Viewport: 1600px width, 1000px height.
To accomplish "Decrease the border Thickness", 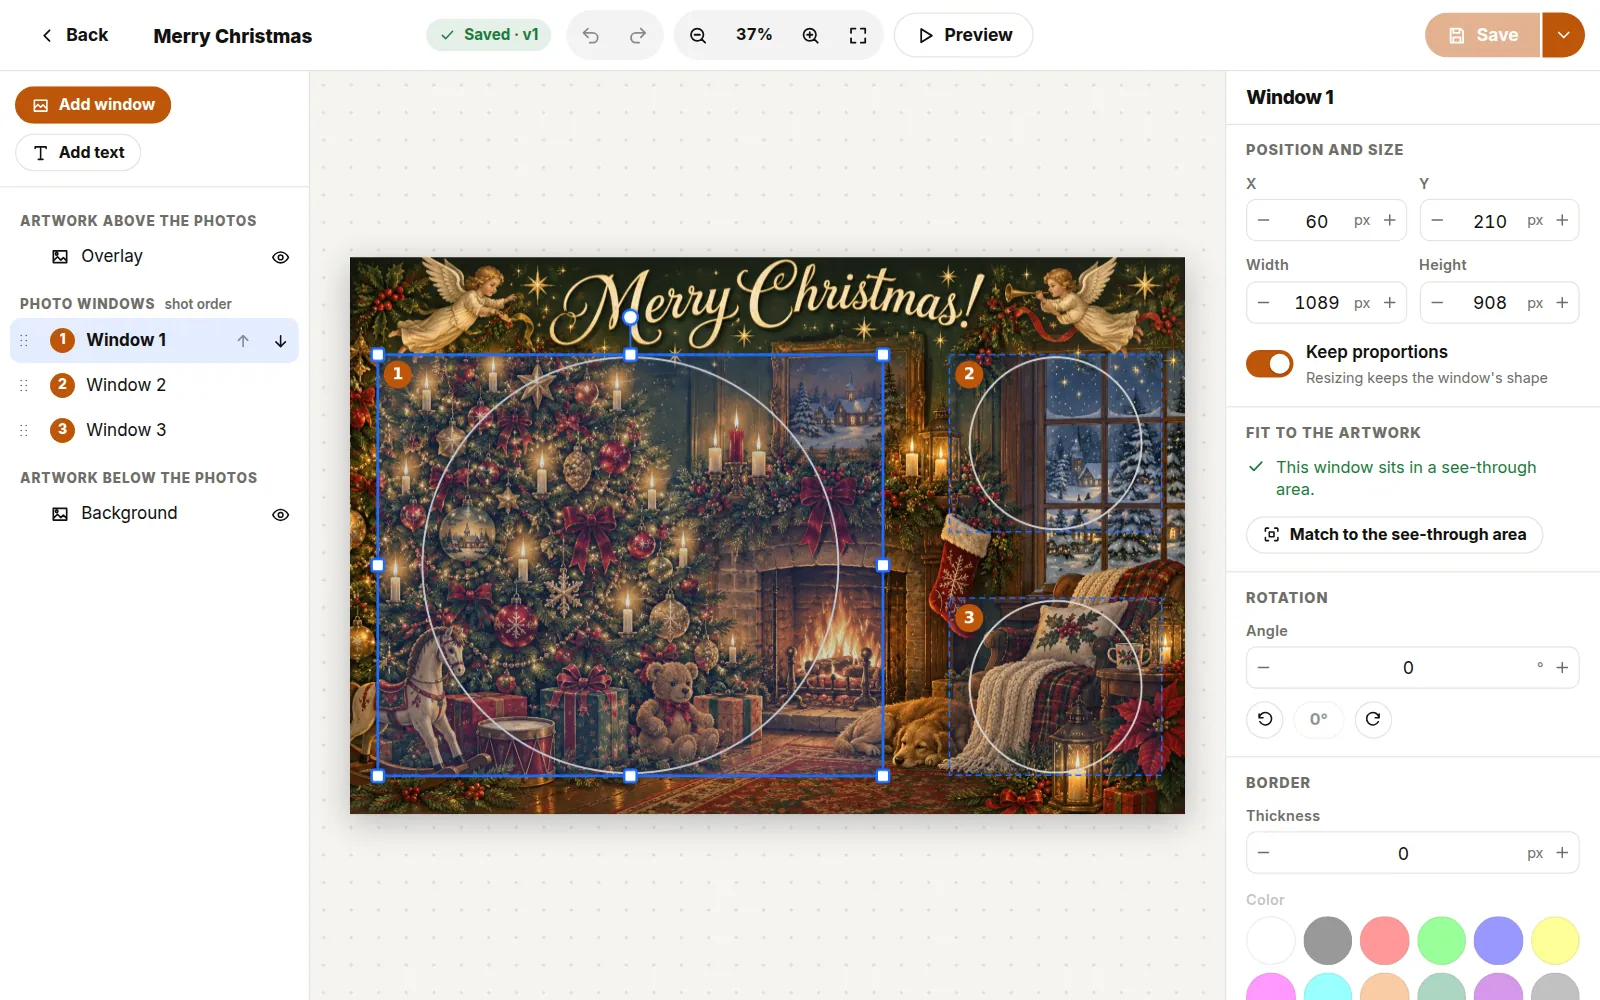I will point(1264,853).
